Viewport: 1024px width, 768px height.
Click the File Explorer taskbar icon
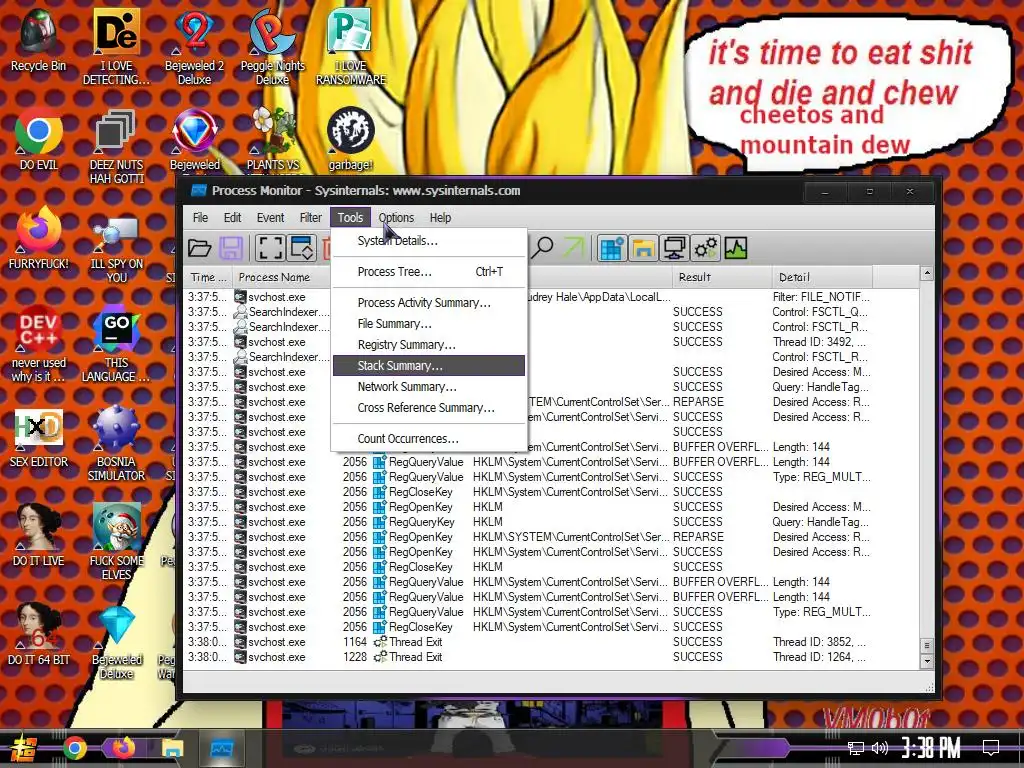click(x=172, y=748)
